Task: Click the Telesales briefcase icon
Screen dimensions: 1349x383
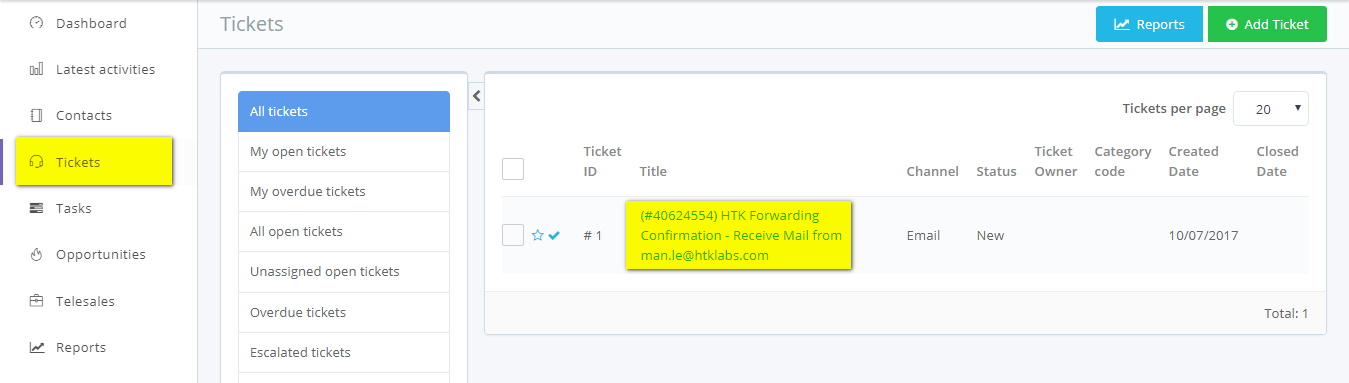Action: pos(37,301)
